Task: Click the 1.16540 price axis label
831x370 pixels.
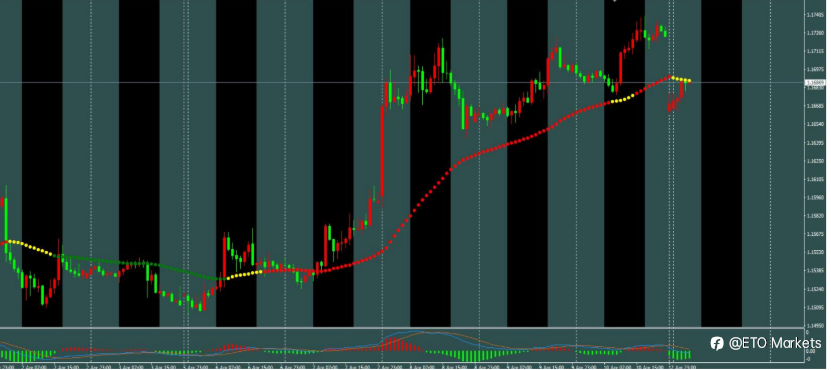Action: (815, 125)
